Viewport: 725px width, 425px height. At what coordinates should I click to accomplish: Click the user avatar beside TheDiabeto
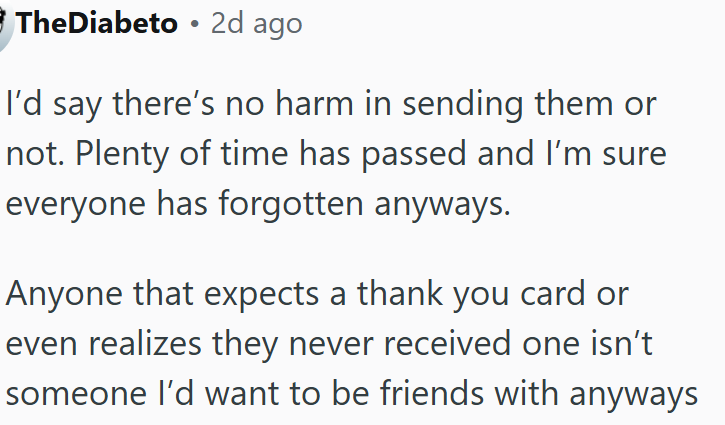click(x=5, y=22)
